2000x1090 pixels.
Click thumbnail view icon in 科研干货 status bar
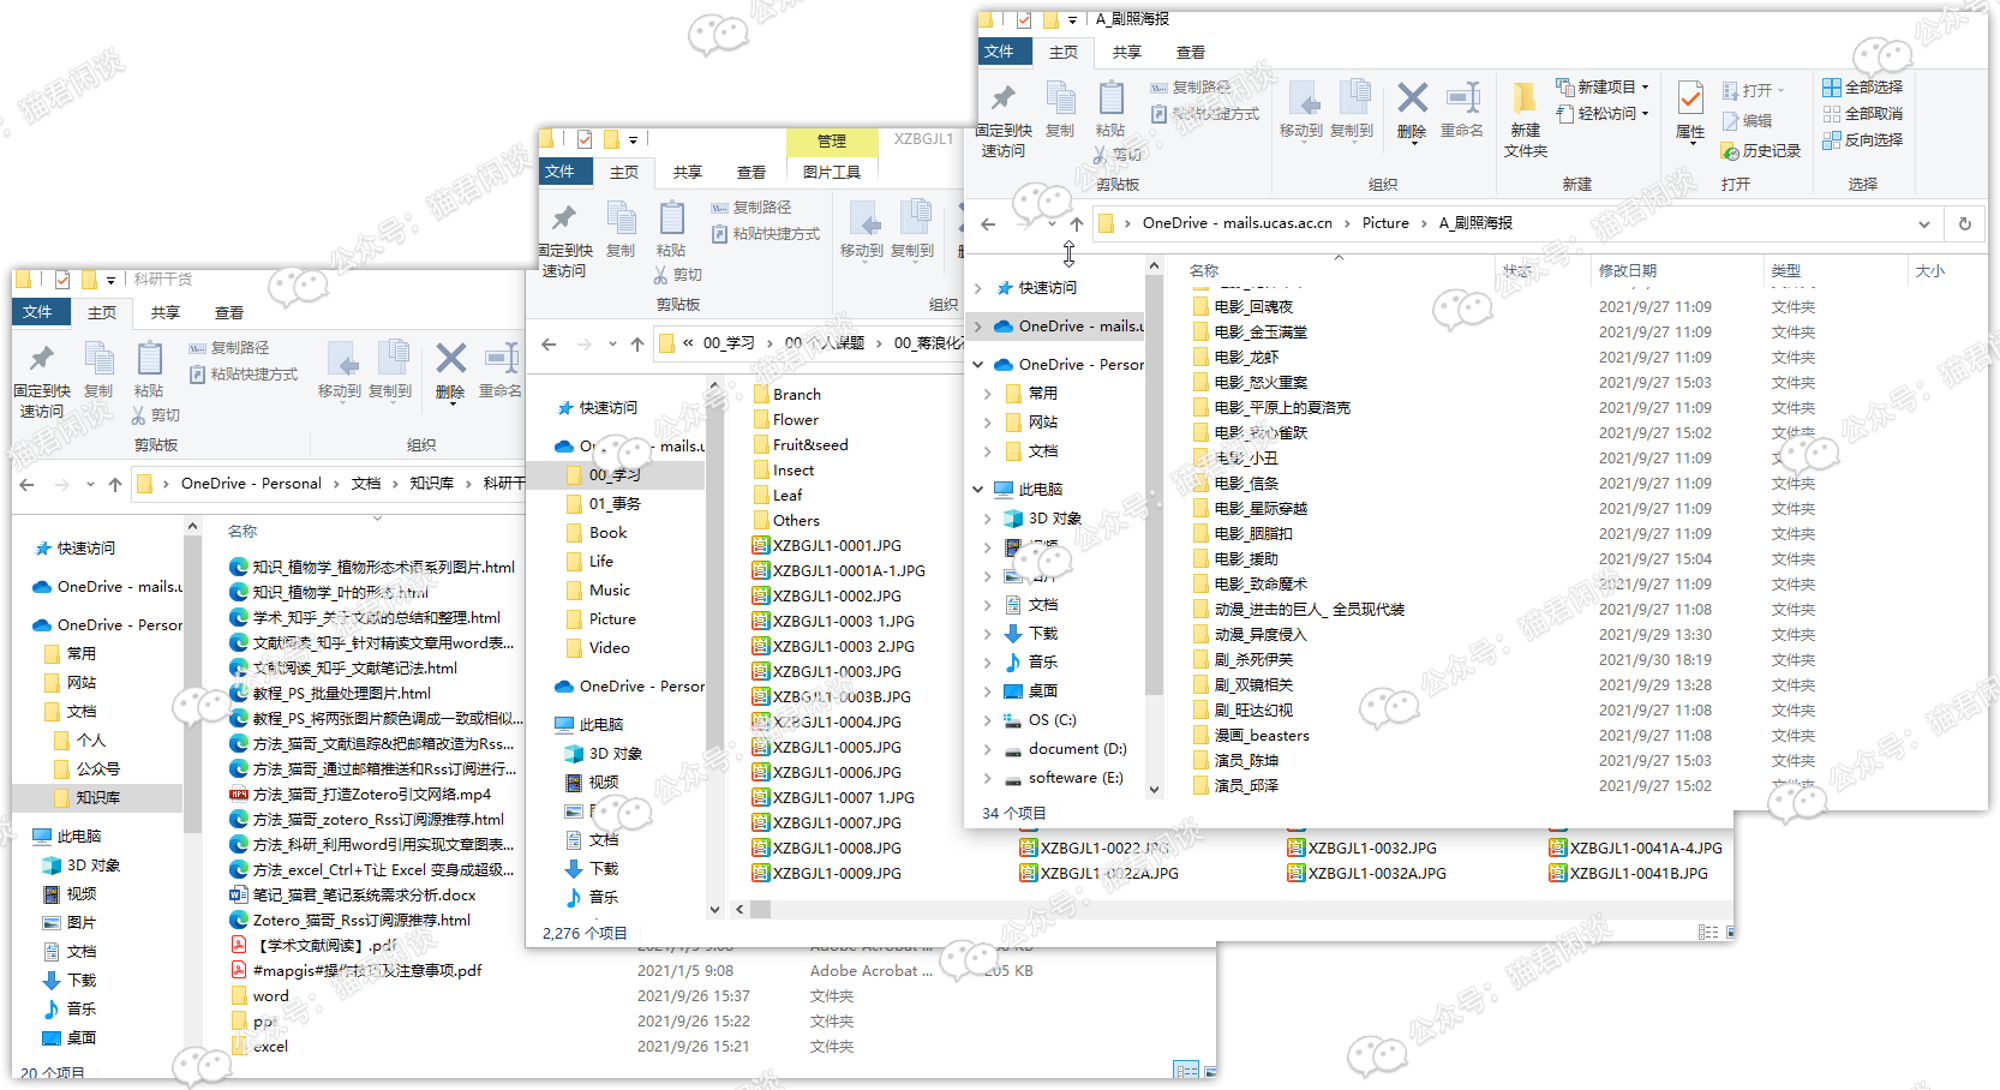(1211, 1071)
